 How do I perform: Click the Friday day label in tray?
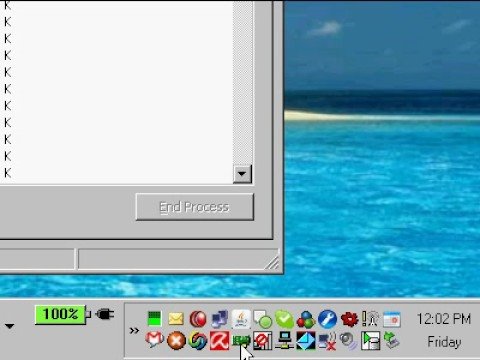point(444,342)
